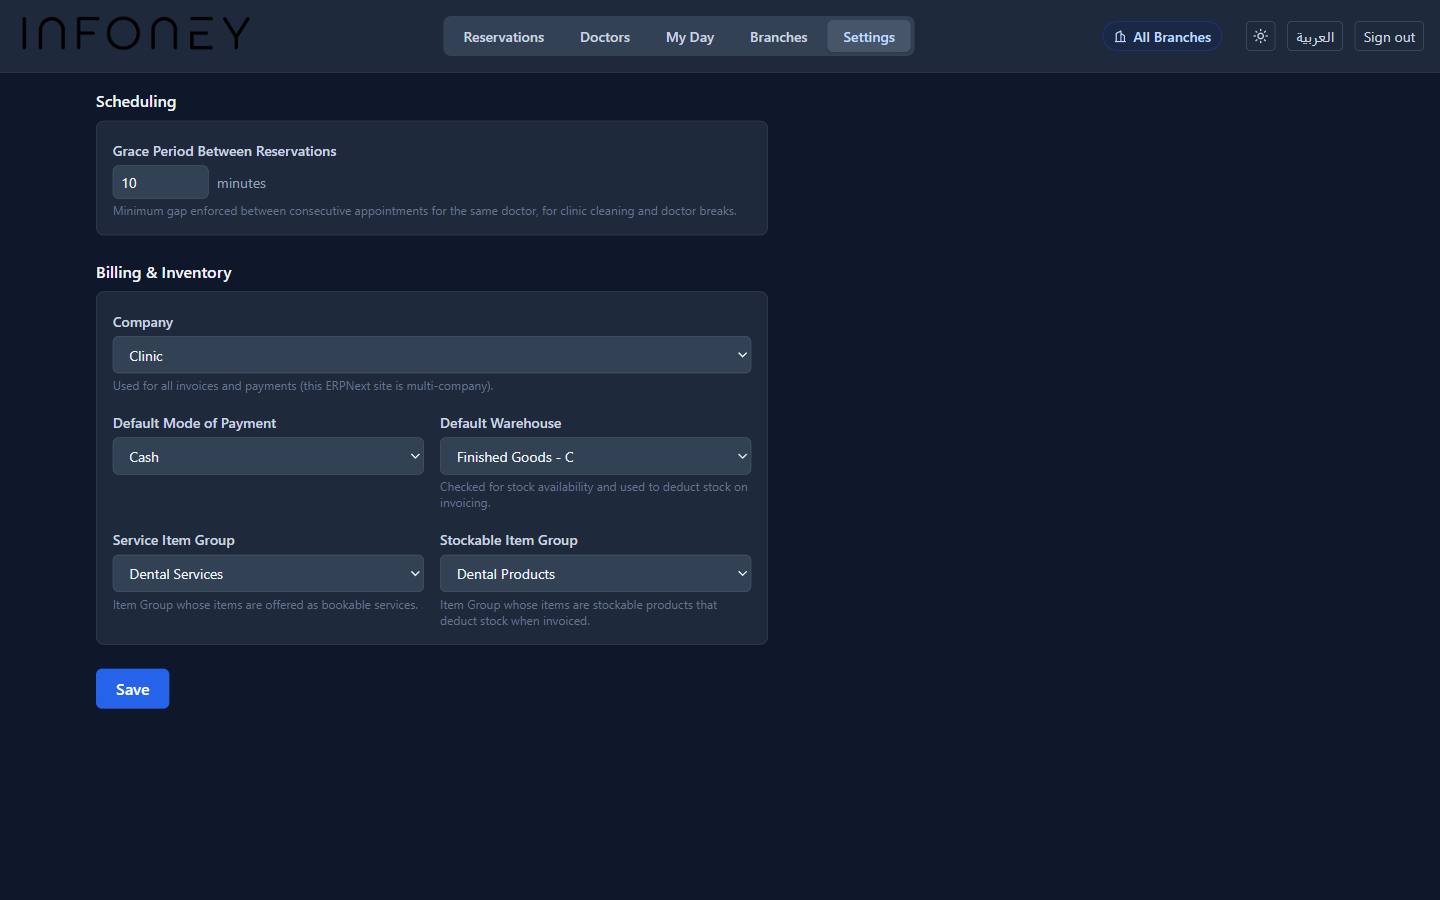The height and width of the screenshot is (900, 1440).
Task: Go to the Doctors tab
Action: tap(605, 37)
